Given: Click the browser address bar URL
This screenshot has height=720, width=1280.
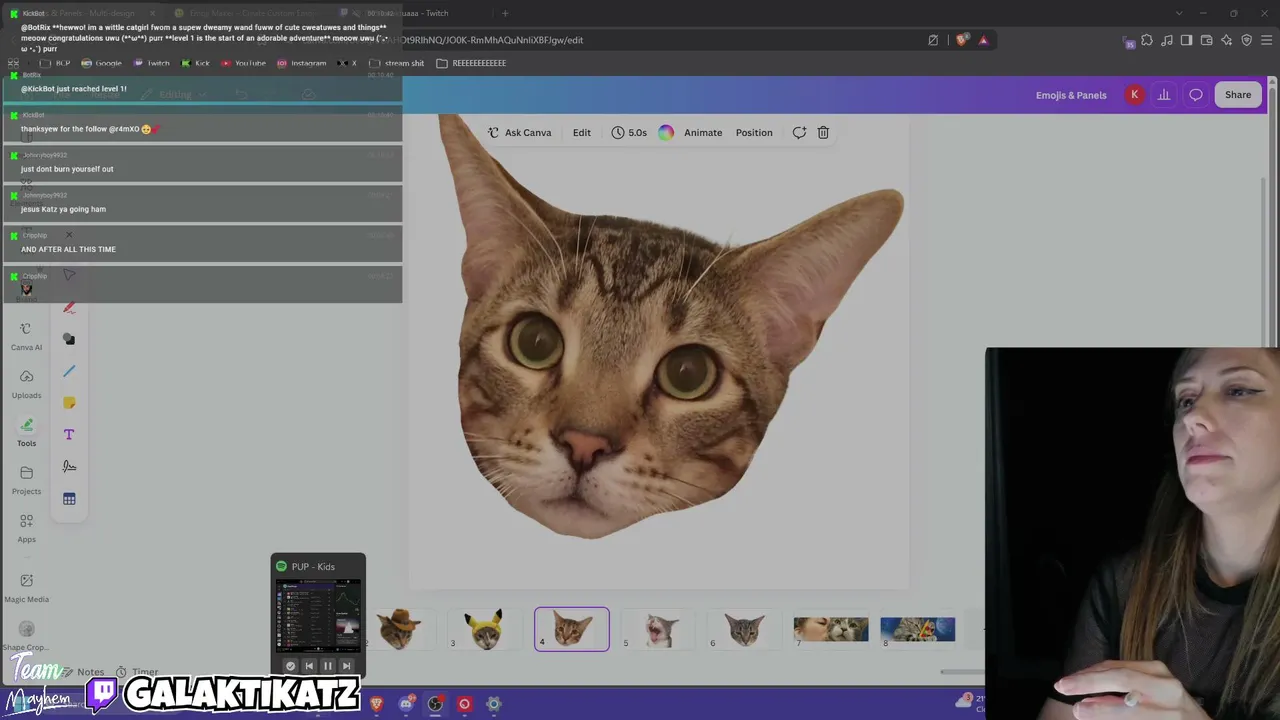Looking at the screenshot, I should [491, 40].
